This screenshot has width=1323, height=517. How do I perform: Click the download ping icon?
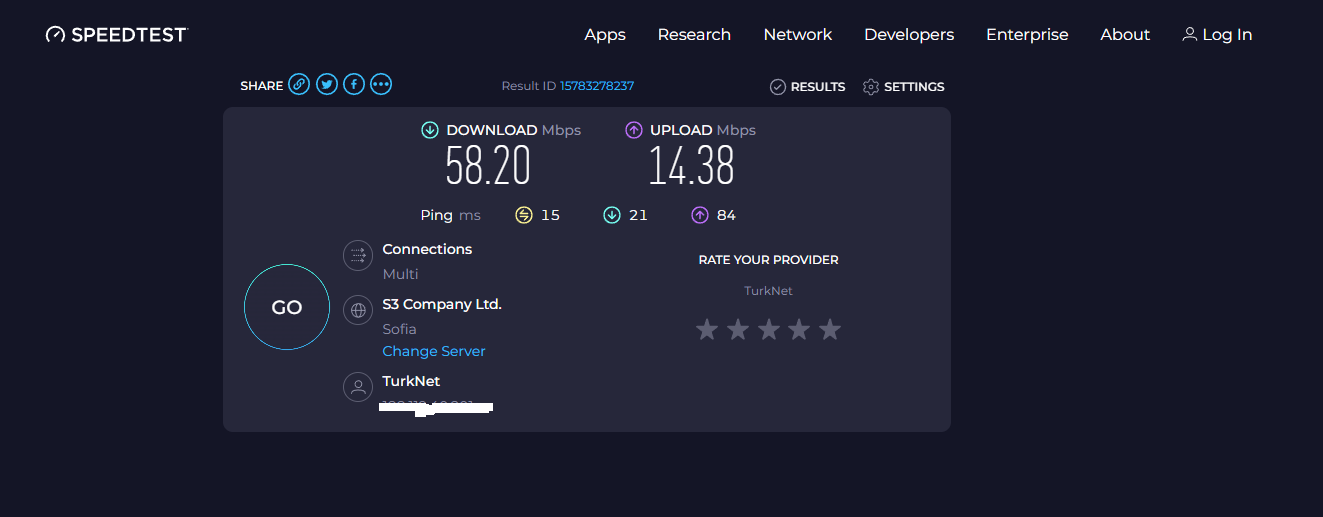pos(612,215)
